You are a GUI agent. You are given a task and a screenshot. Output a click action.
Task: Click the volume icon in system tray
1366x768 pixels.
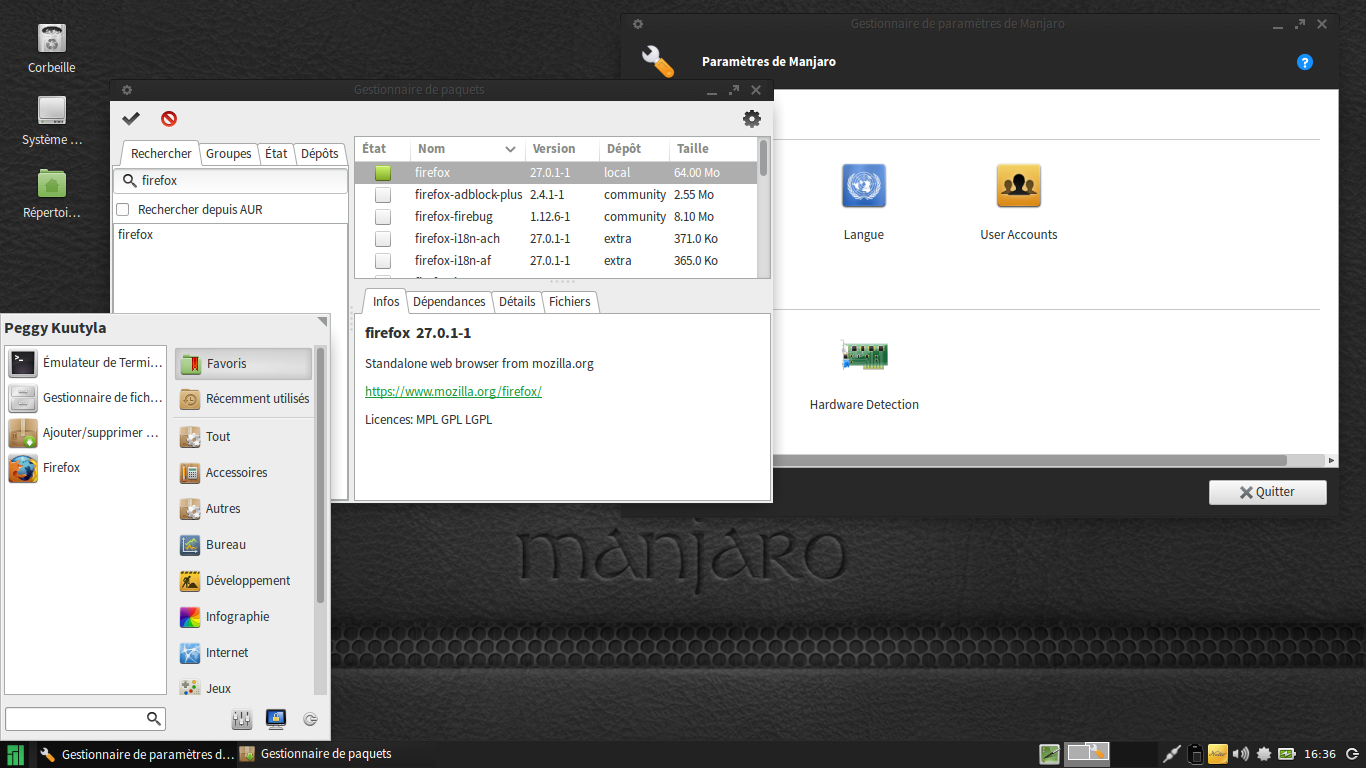(x=1240, y=754)
